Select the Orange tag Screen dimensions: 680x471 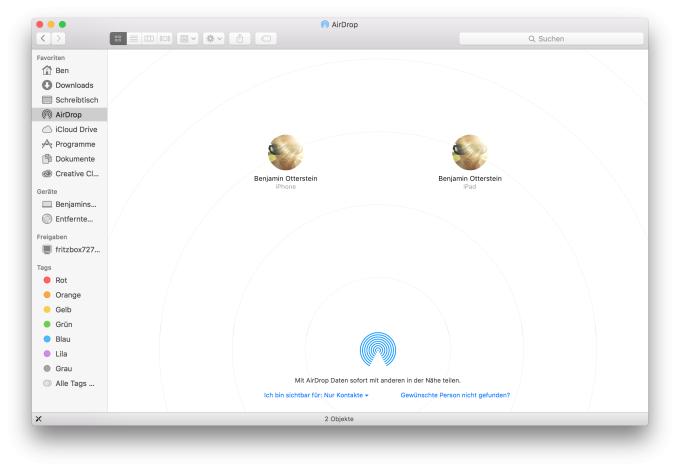(69, 295)
